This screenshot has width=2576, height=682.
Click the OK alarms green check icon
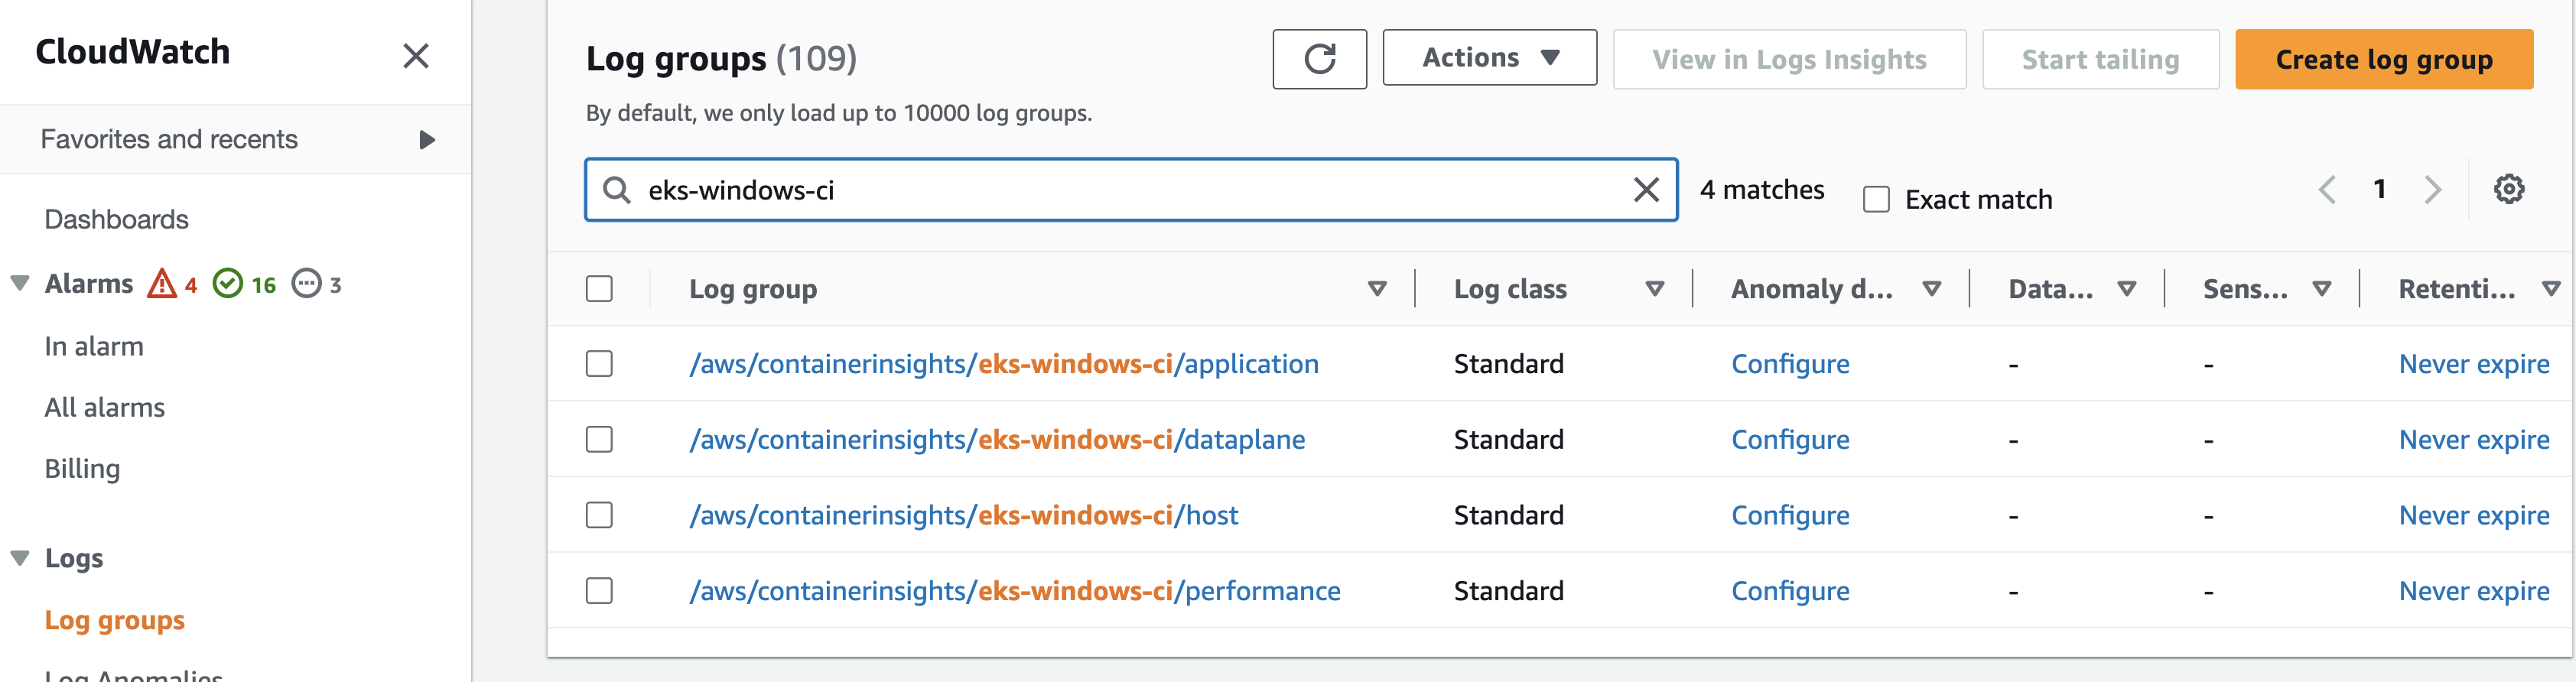pos(228,284)
